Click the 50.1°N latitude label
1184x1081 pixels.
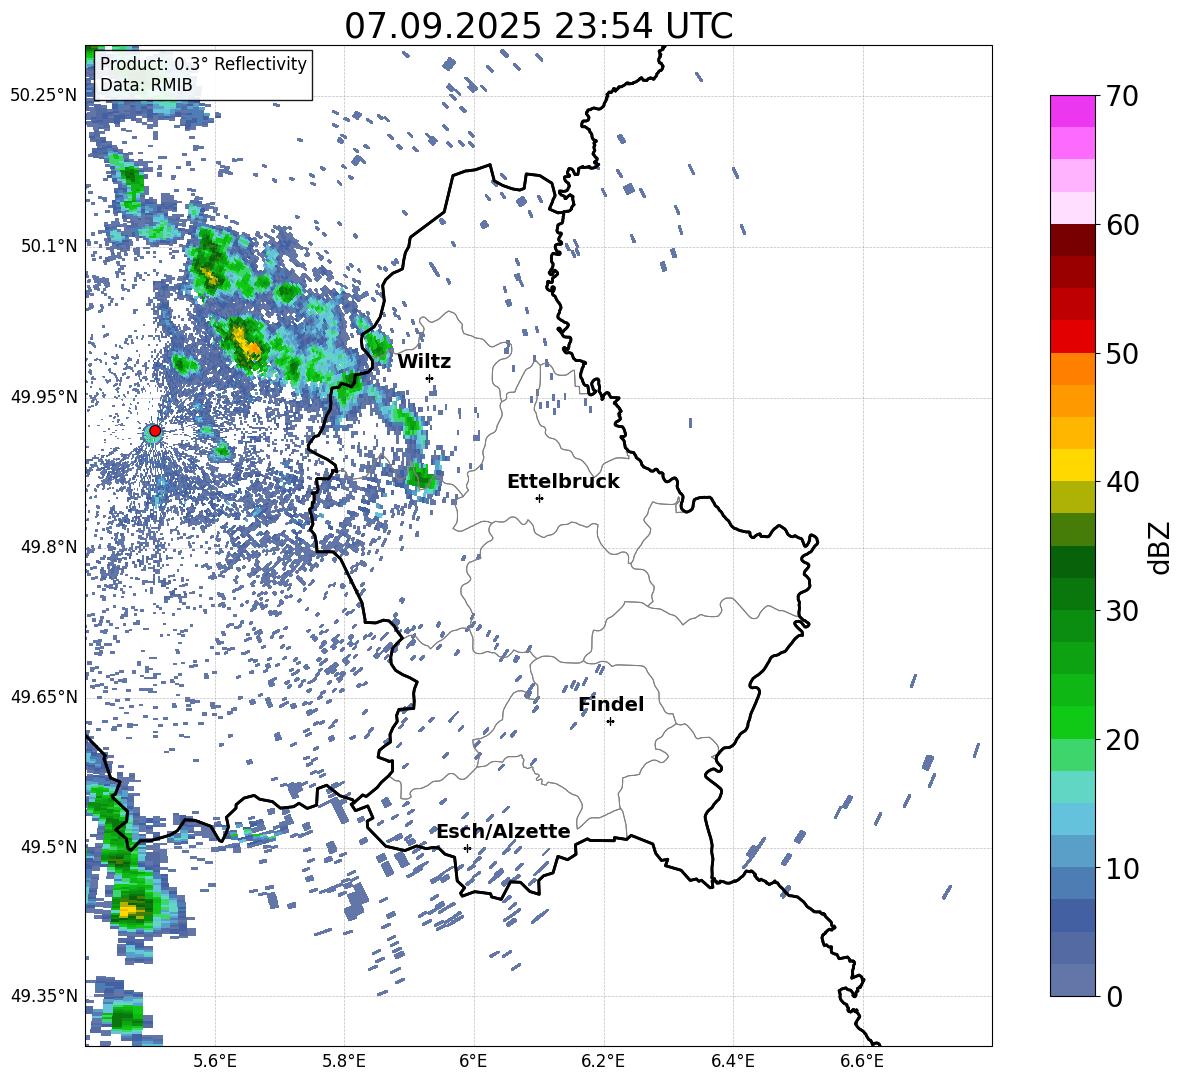point(49,245)
